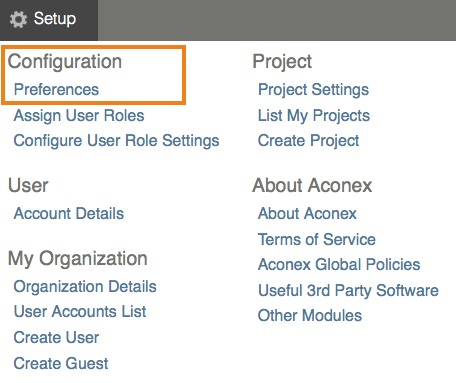Image resolution: width=456 pixels, height=383 pixels.
Task: View the User Accounts List
Action: coord(80,311)
